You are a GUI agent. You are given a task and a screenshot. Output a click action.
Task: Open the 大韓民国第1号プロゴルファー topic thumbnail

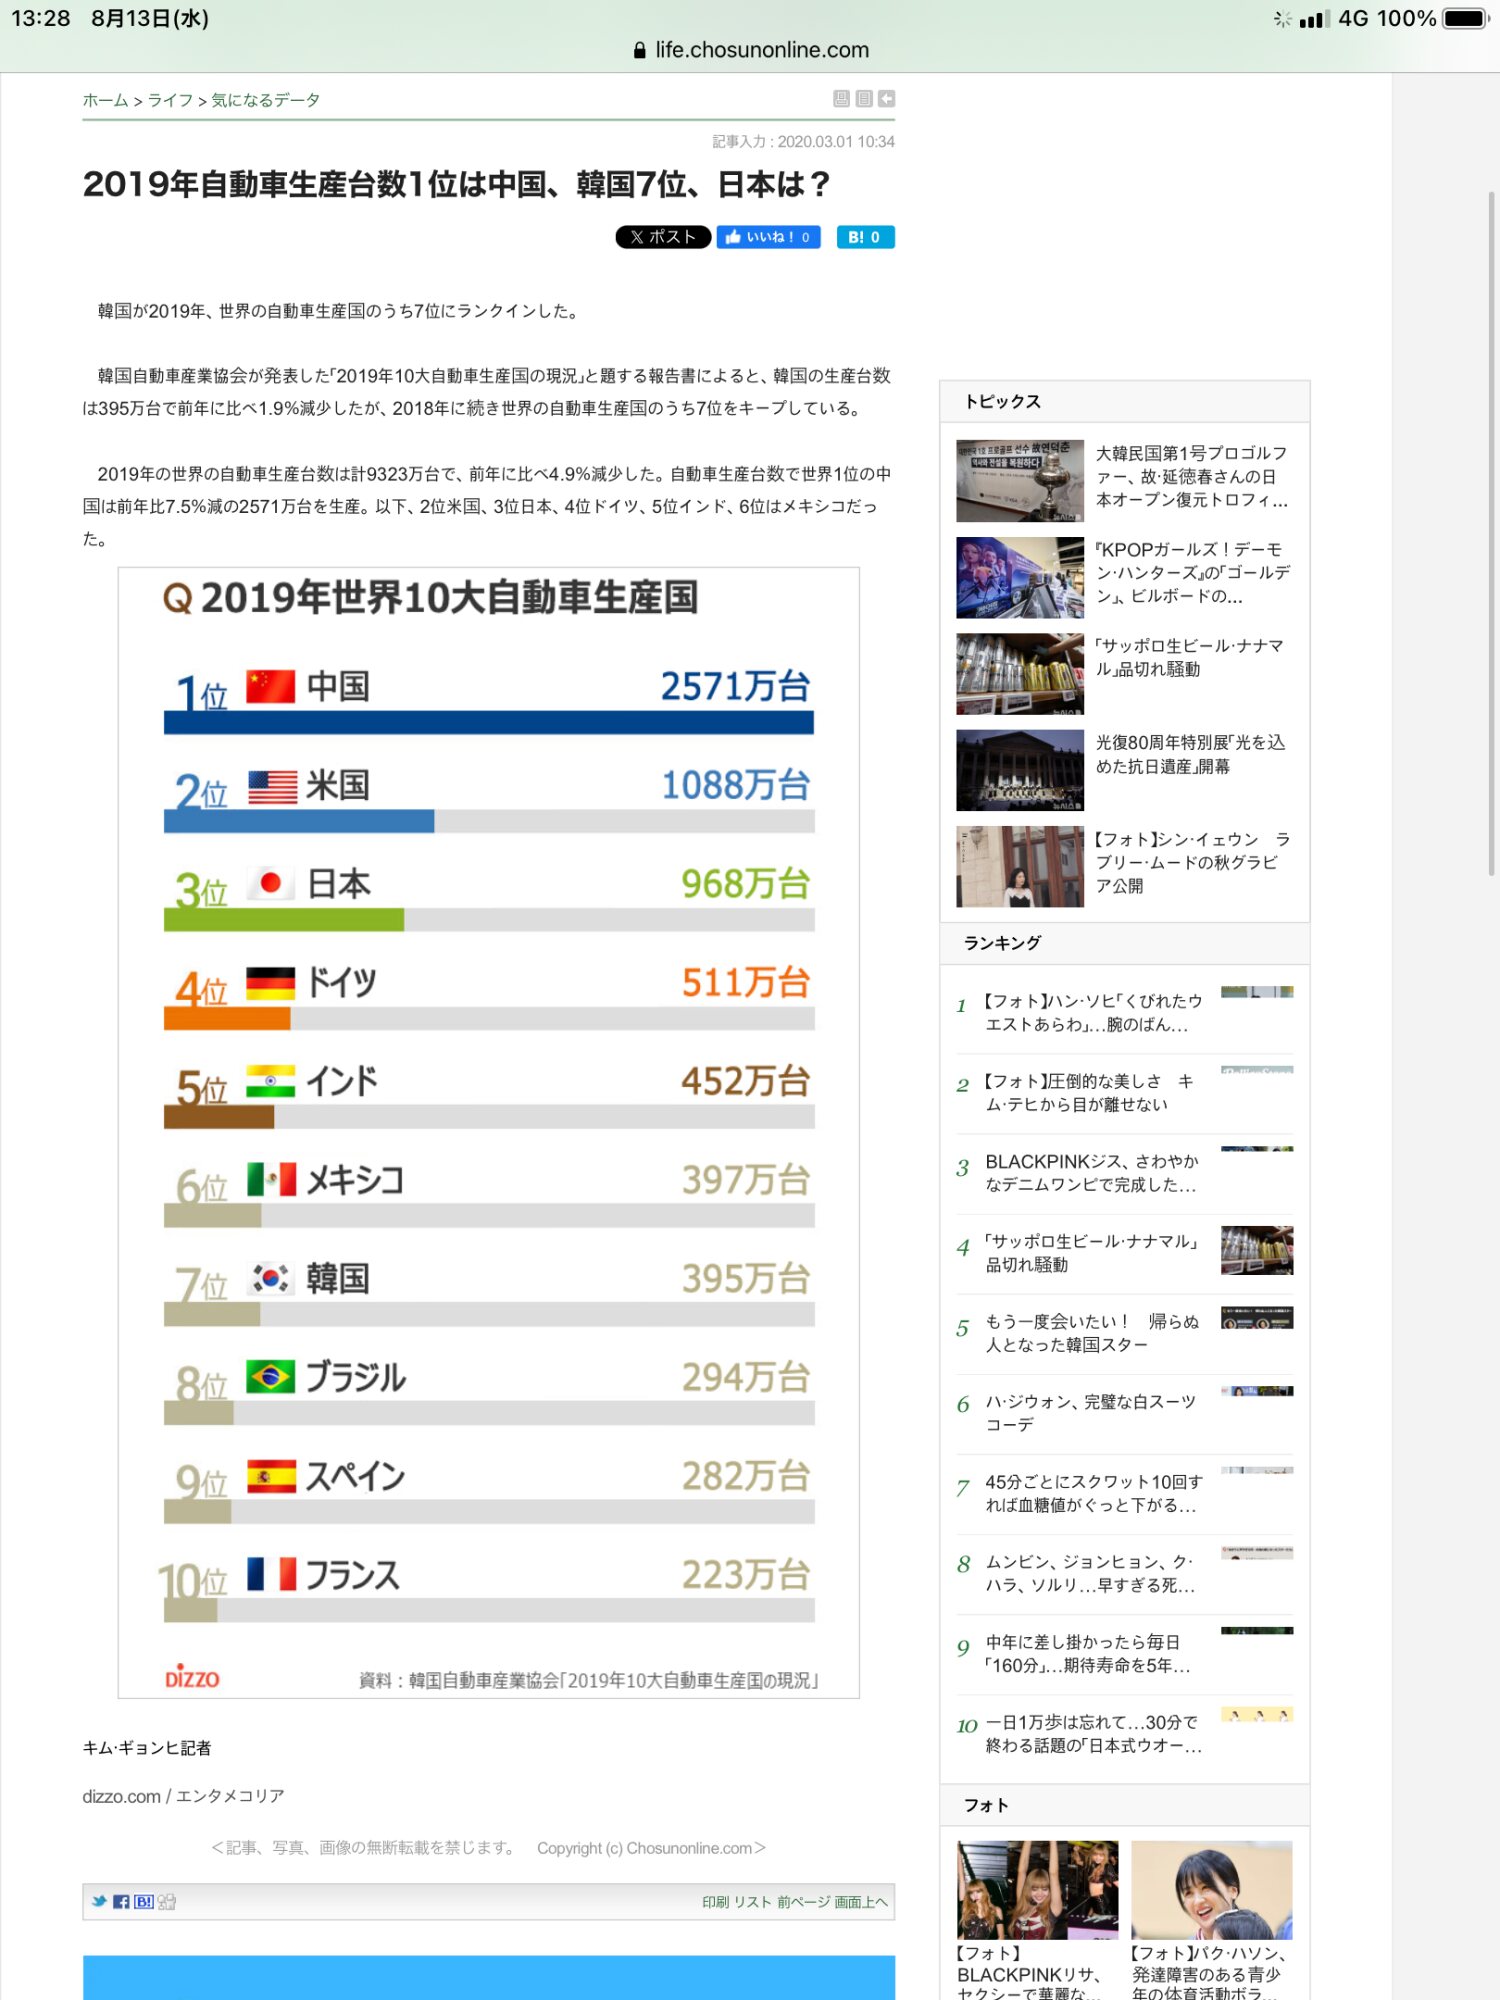coord(1020,481)
